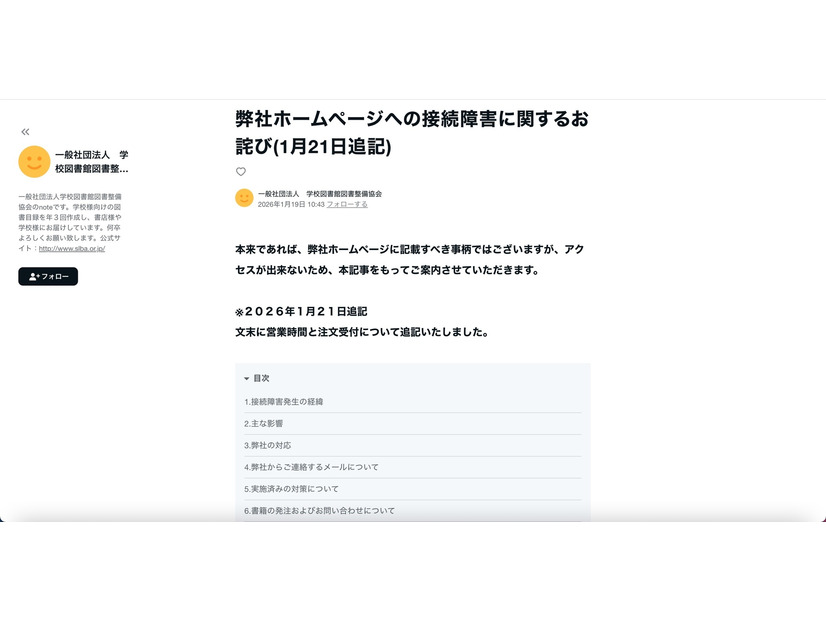Click the disclosure triangle next to 目次
This screenshot has width=826, height=620.
246,378
